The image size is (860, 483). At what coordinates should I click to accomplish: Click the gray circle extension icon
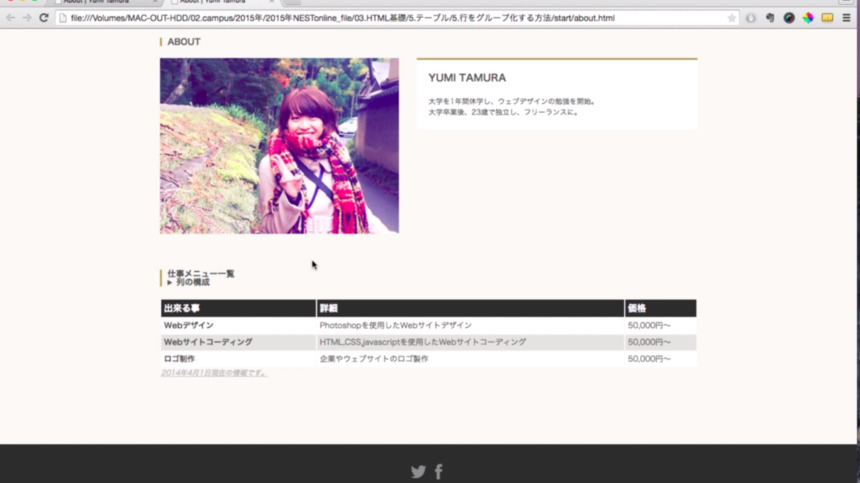pyautogui.click(x=751, y=18)
